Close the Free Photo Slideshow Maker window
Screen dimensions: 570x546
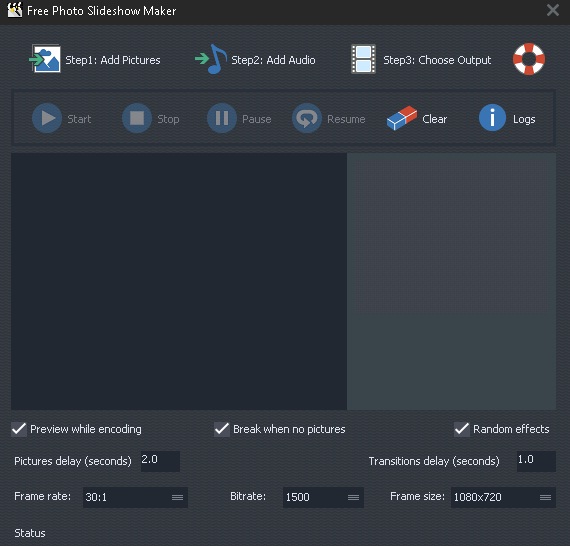[x=553, y=10]
